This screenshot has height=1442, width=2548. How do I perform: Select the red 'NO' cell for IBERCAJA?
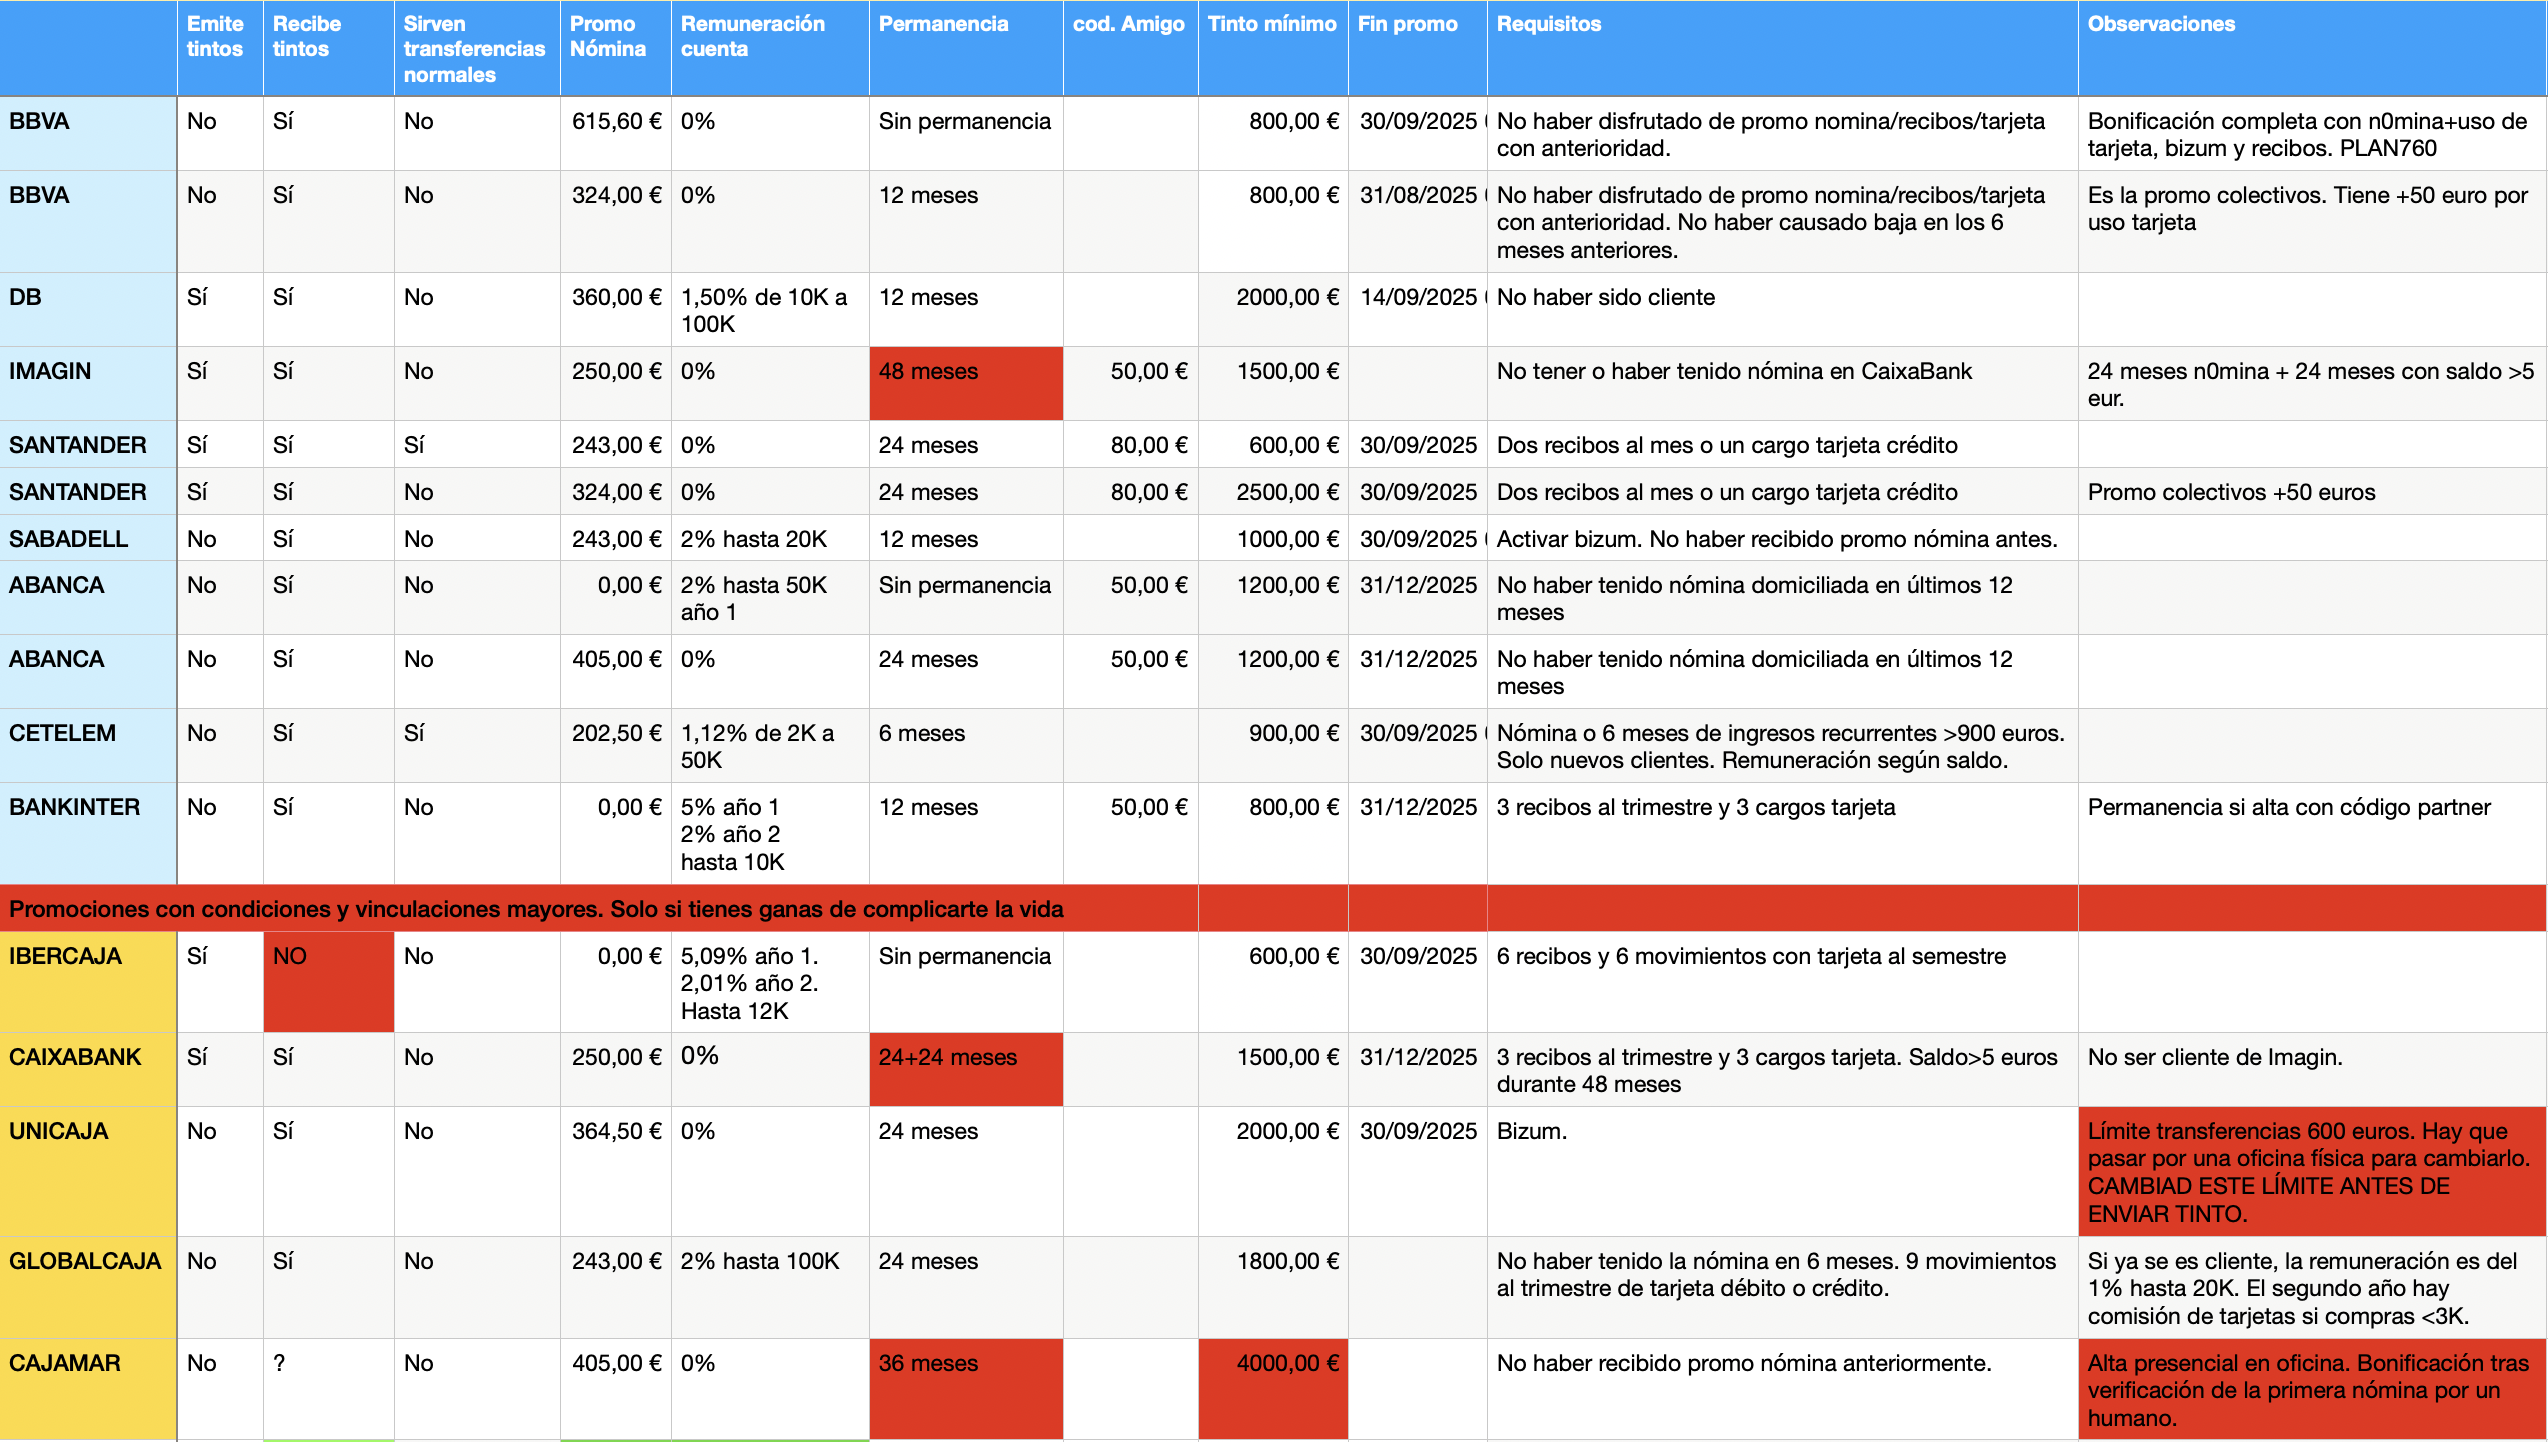(x=328, y=982)
